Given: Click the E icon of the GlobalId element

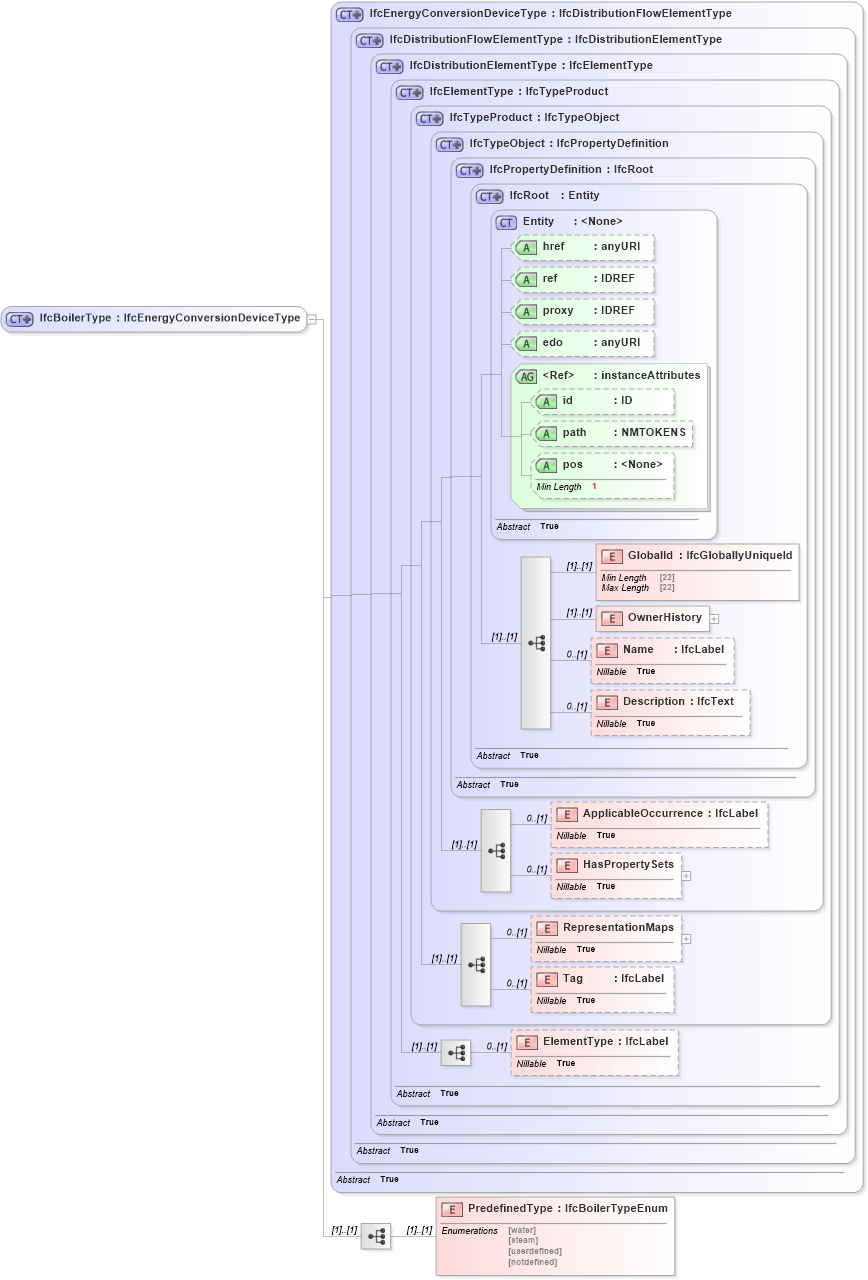Looking at the screenshot, I should [x=609, y=555].
